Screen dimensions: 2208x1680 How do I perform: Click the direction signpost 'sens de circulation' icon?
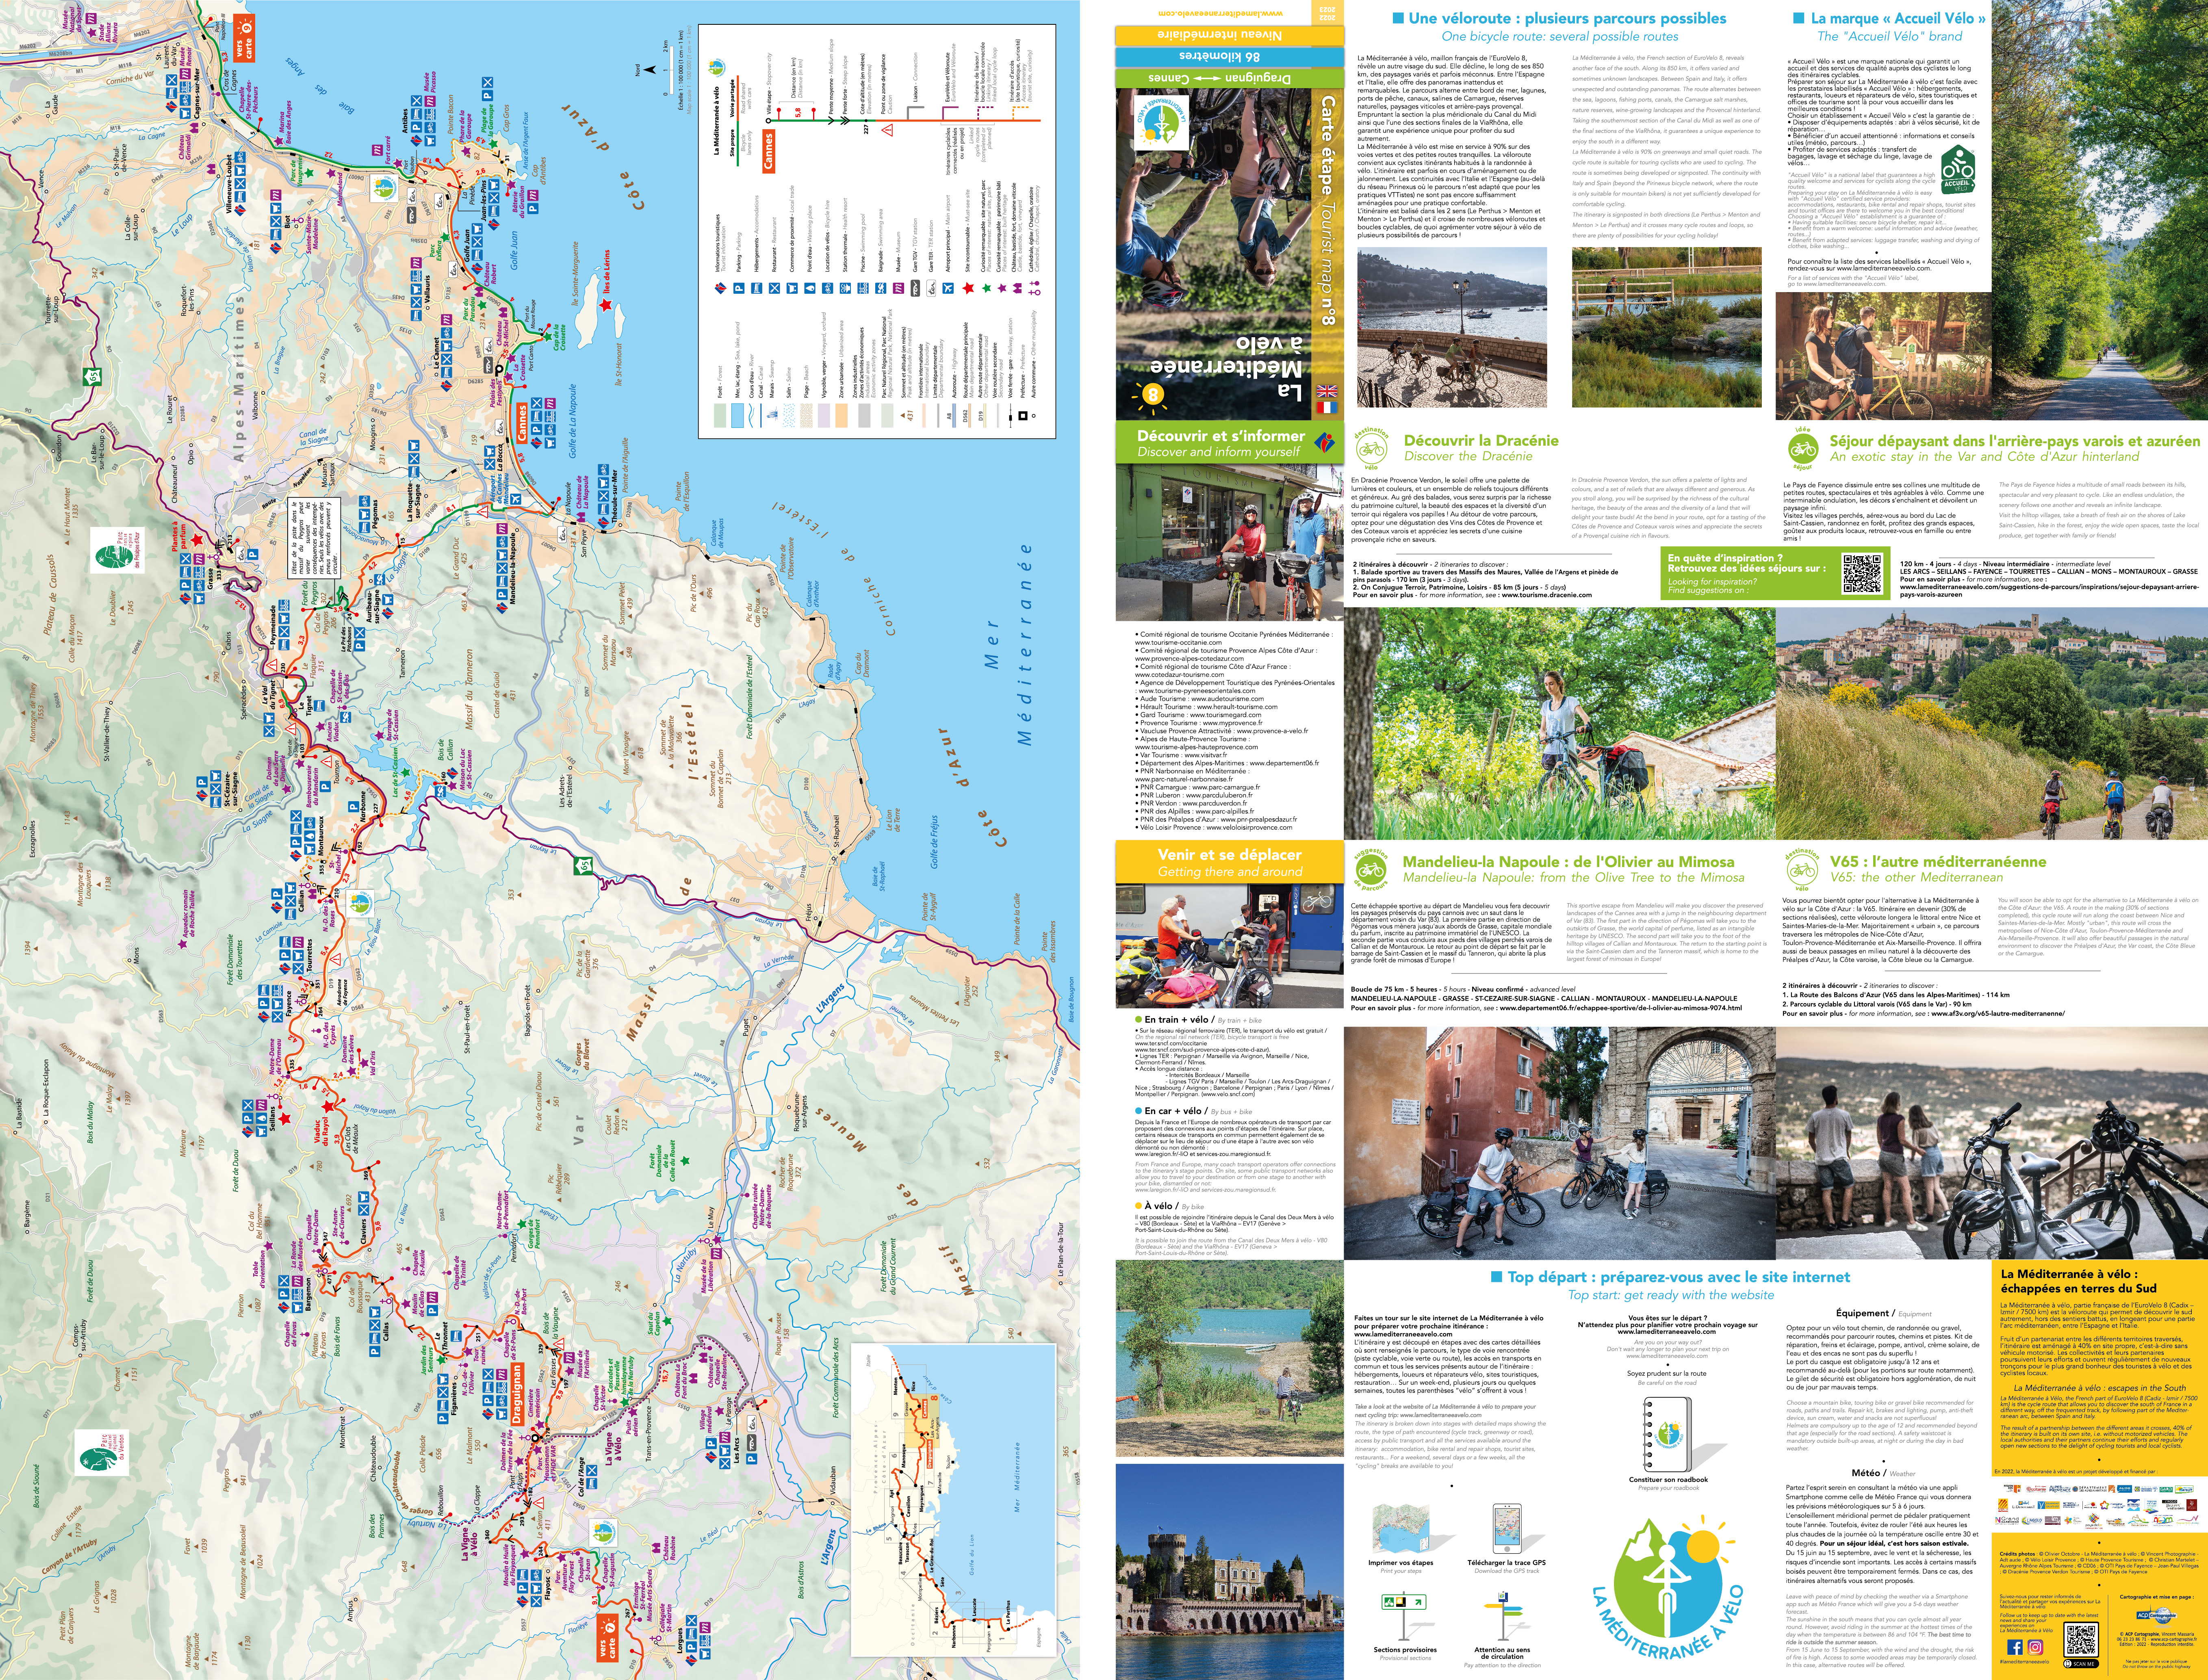coord(1504,1616)
